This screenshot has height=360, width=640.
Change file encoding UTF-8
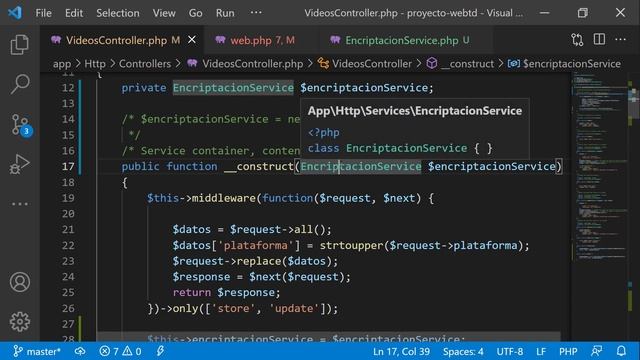pyautogui.click(x=509, y=351)
